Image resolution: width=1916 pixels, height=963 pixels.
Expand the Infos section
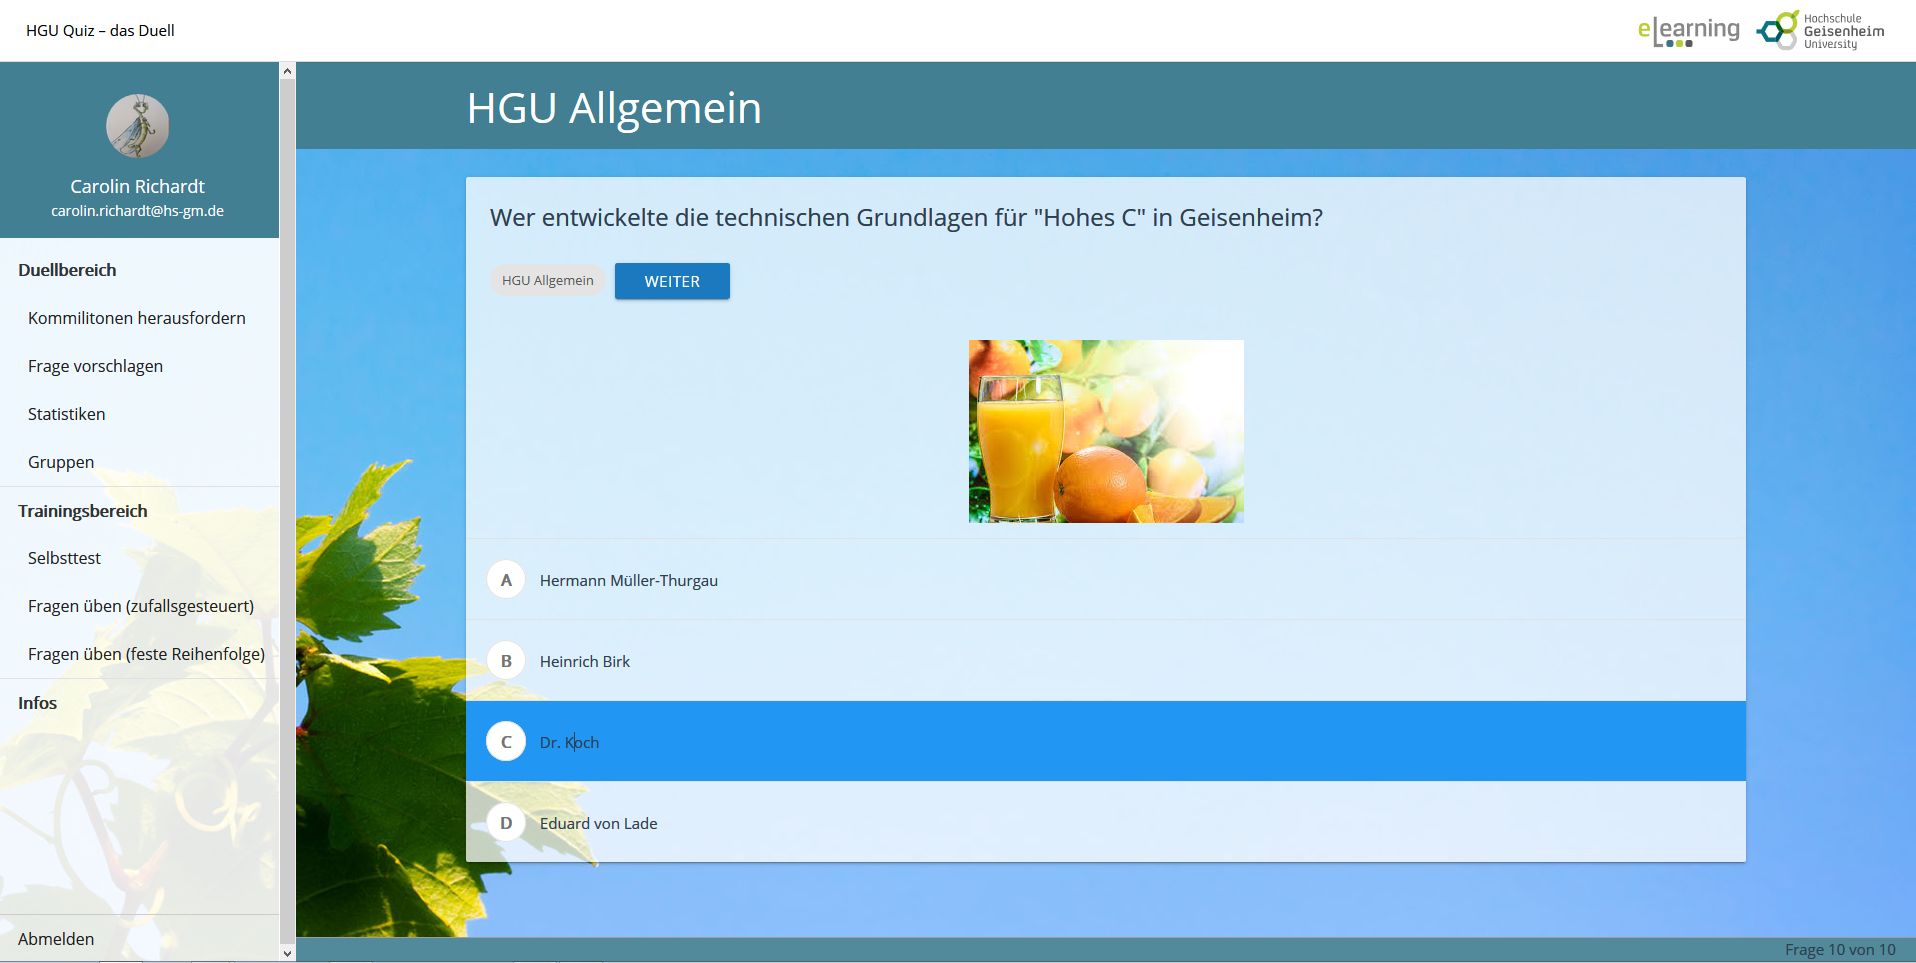(x=37, y=703)
